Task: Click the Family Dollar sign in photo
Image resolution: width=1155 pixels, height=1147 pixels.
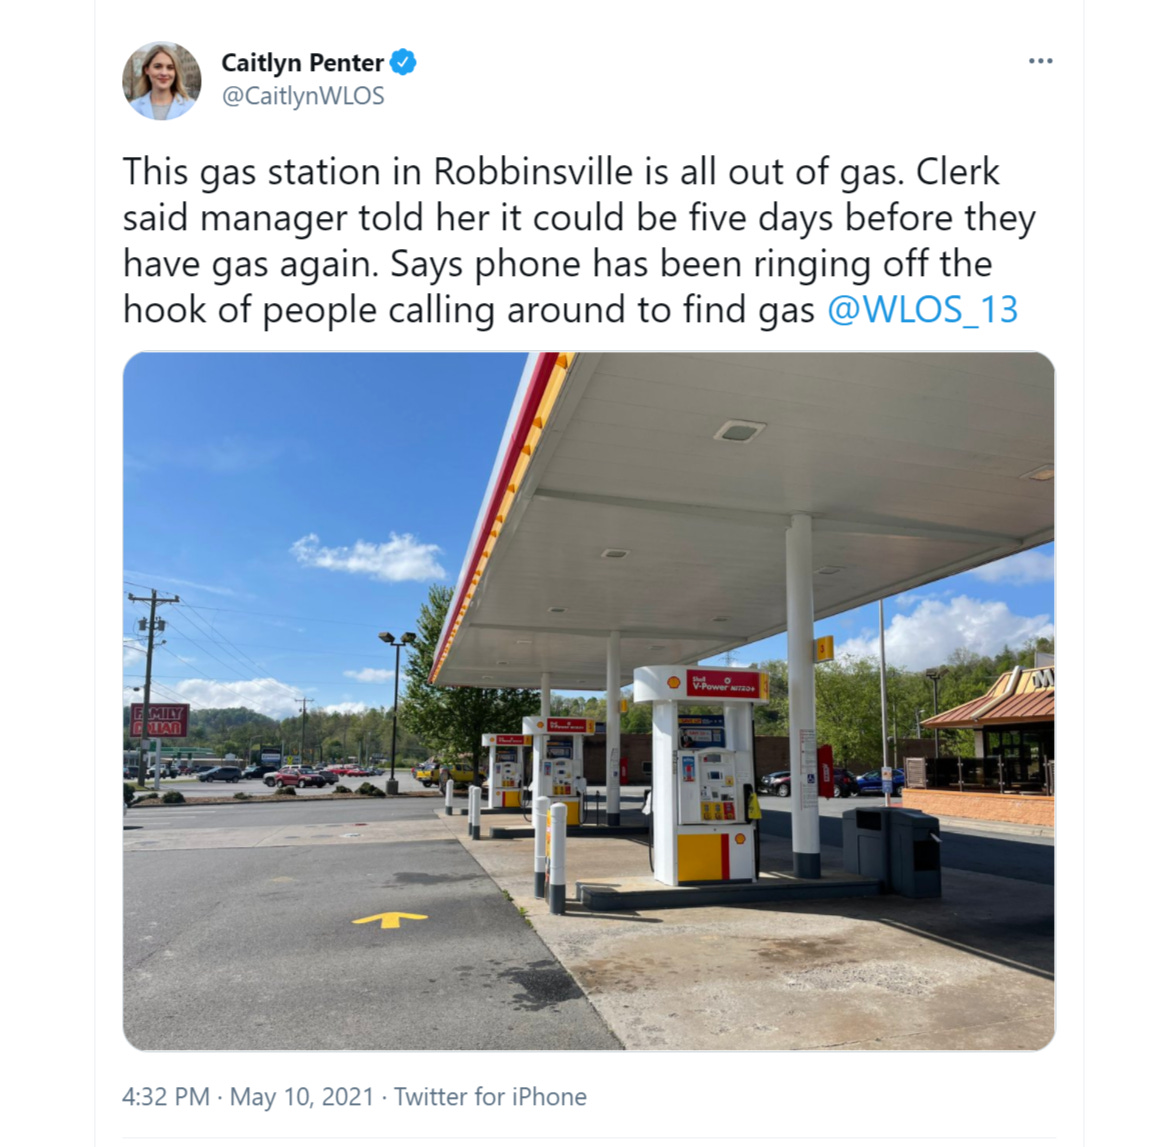Action: pos(159,720)
